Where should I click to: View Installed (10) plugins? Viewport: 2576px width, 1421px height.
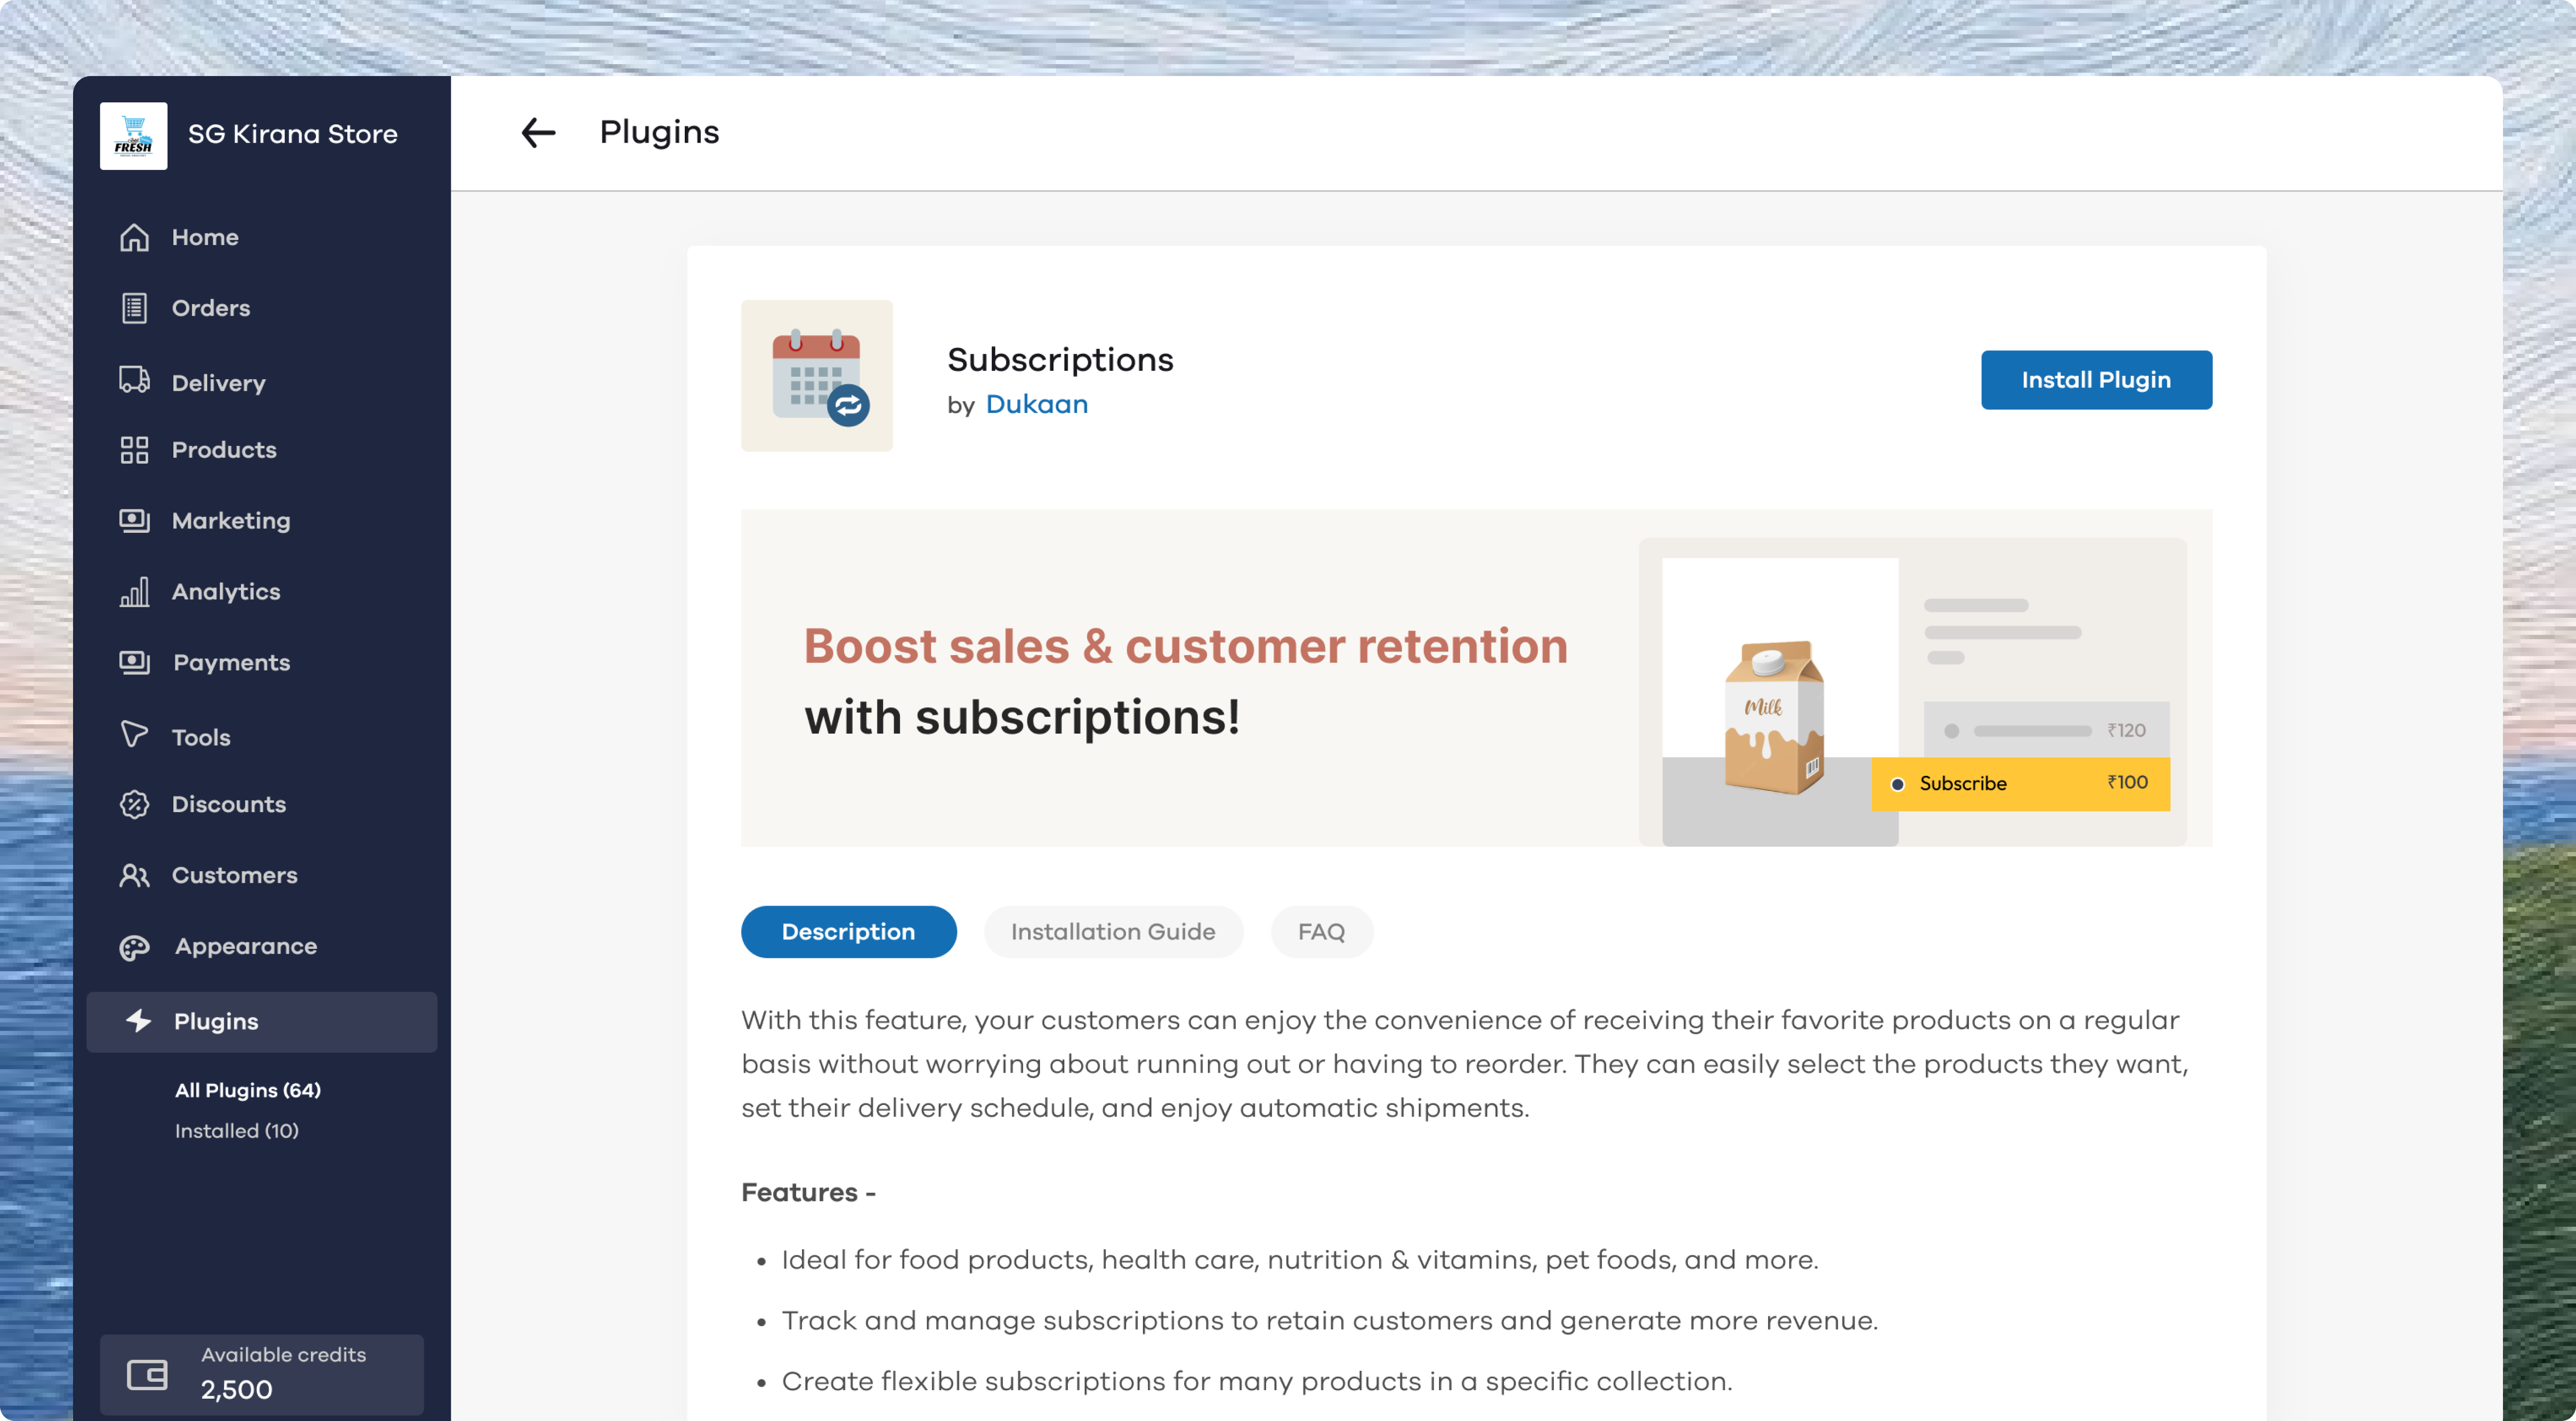(x=237, y=1131)
